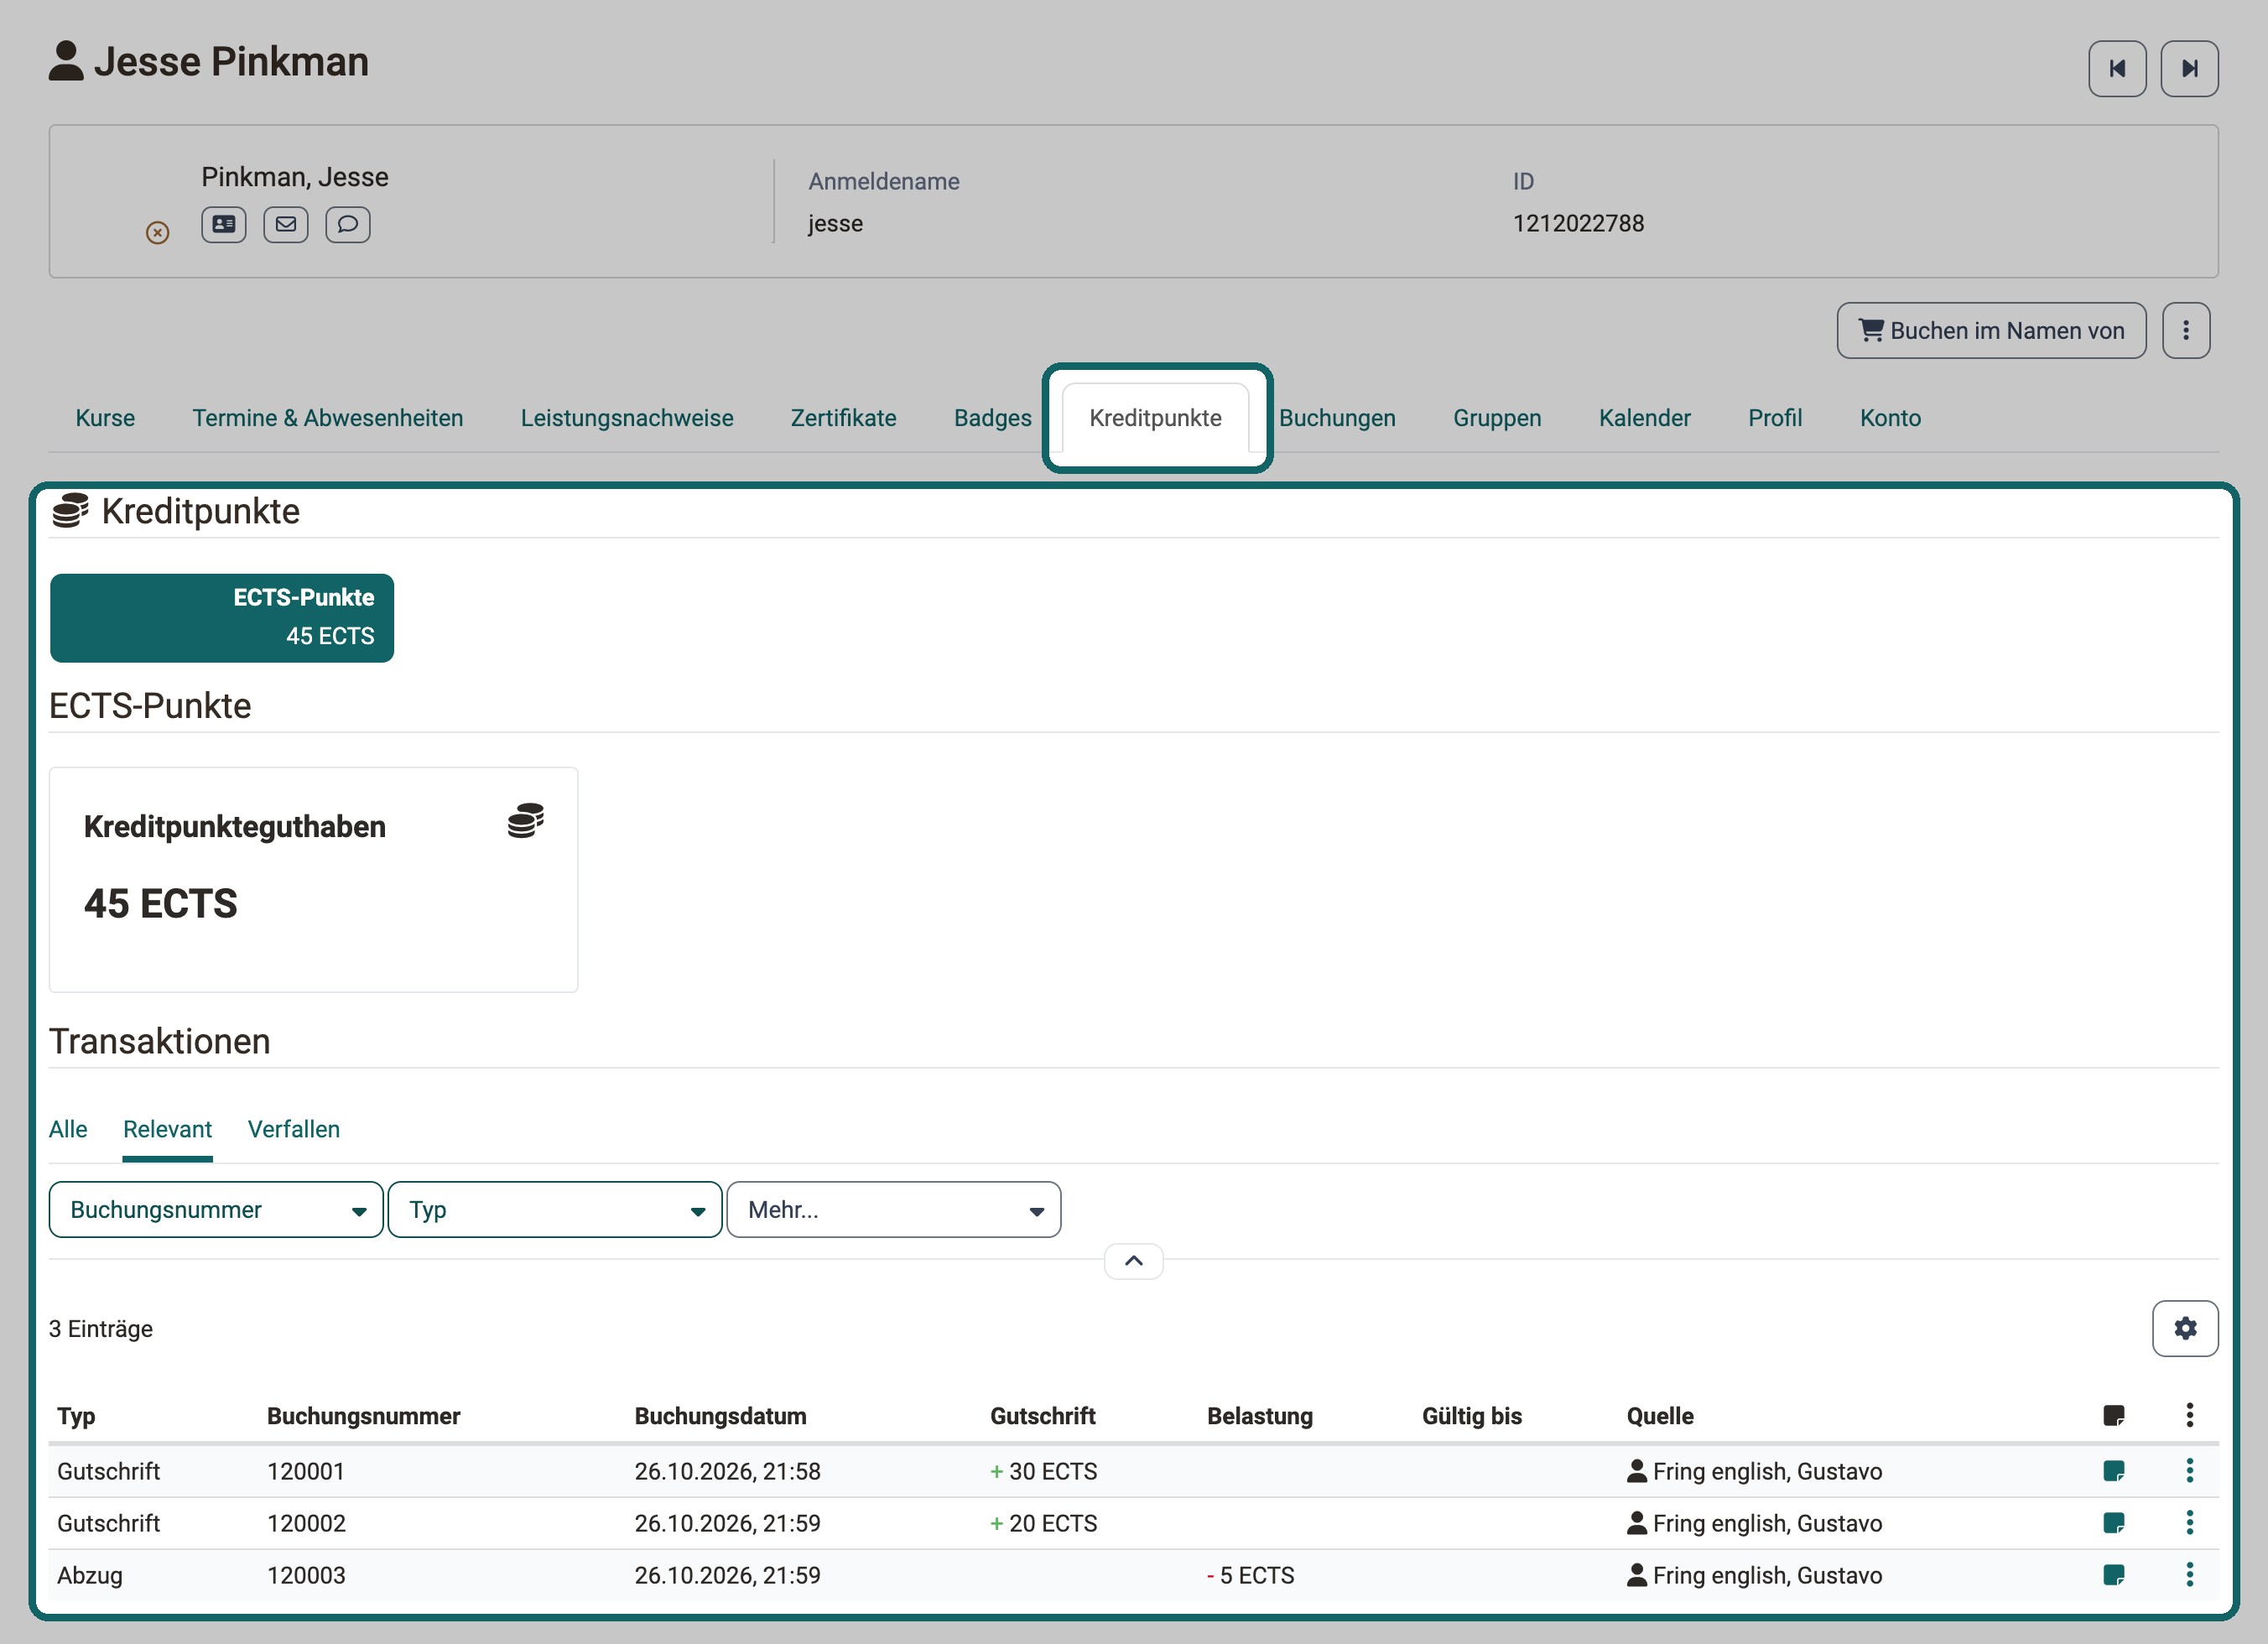Open more user actions menu beside Buchen button

(x=2186, y=330)
